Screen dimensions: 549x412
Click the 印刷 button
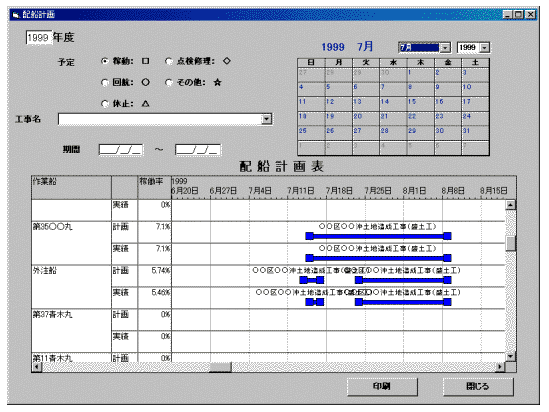pyautogui.click(x=382, y=386)
